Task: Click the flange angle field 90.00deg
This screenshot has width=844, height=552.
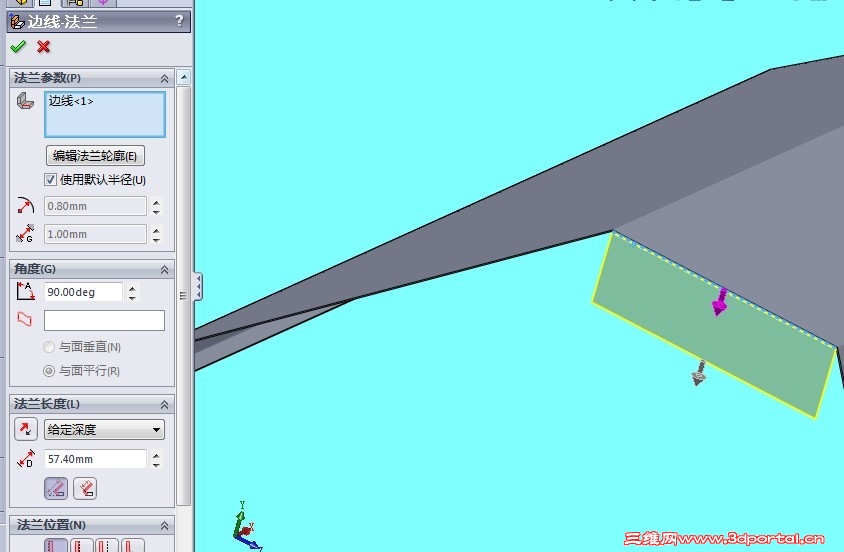Action: click(x=83, y=292)
